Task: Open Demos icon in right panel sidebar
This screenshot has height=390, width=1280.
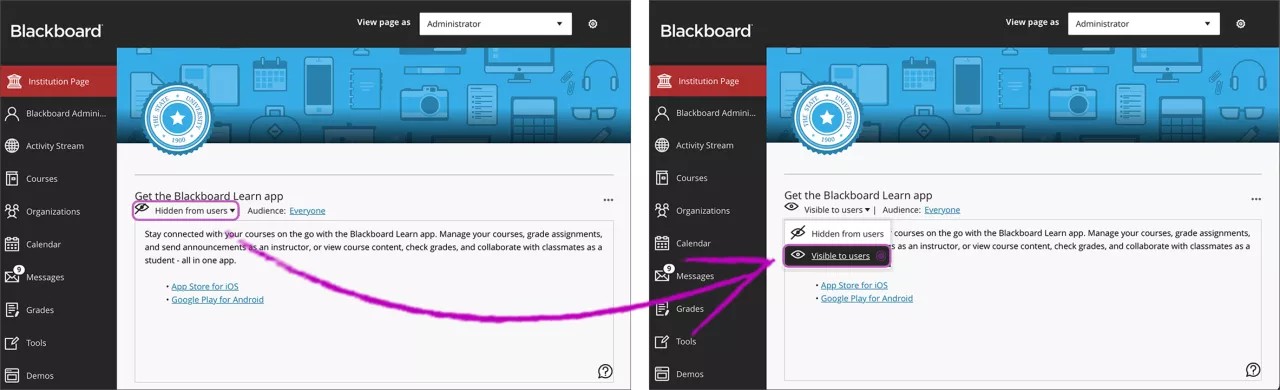Action: [x=662, y=374]
